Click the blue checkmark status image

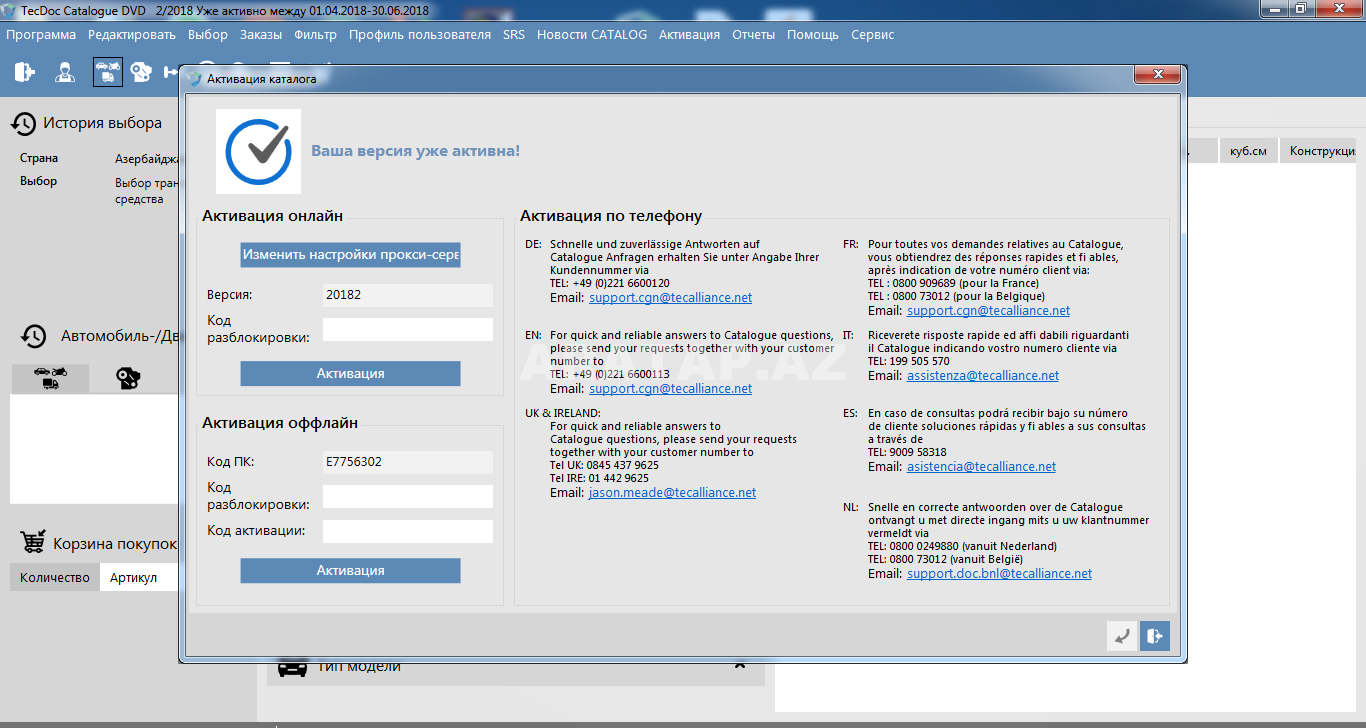258,151
